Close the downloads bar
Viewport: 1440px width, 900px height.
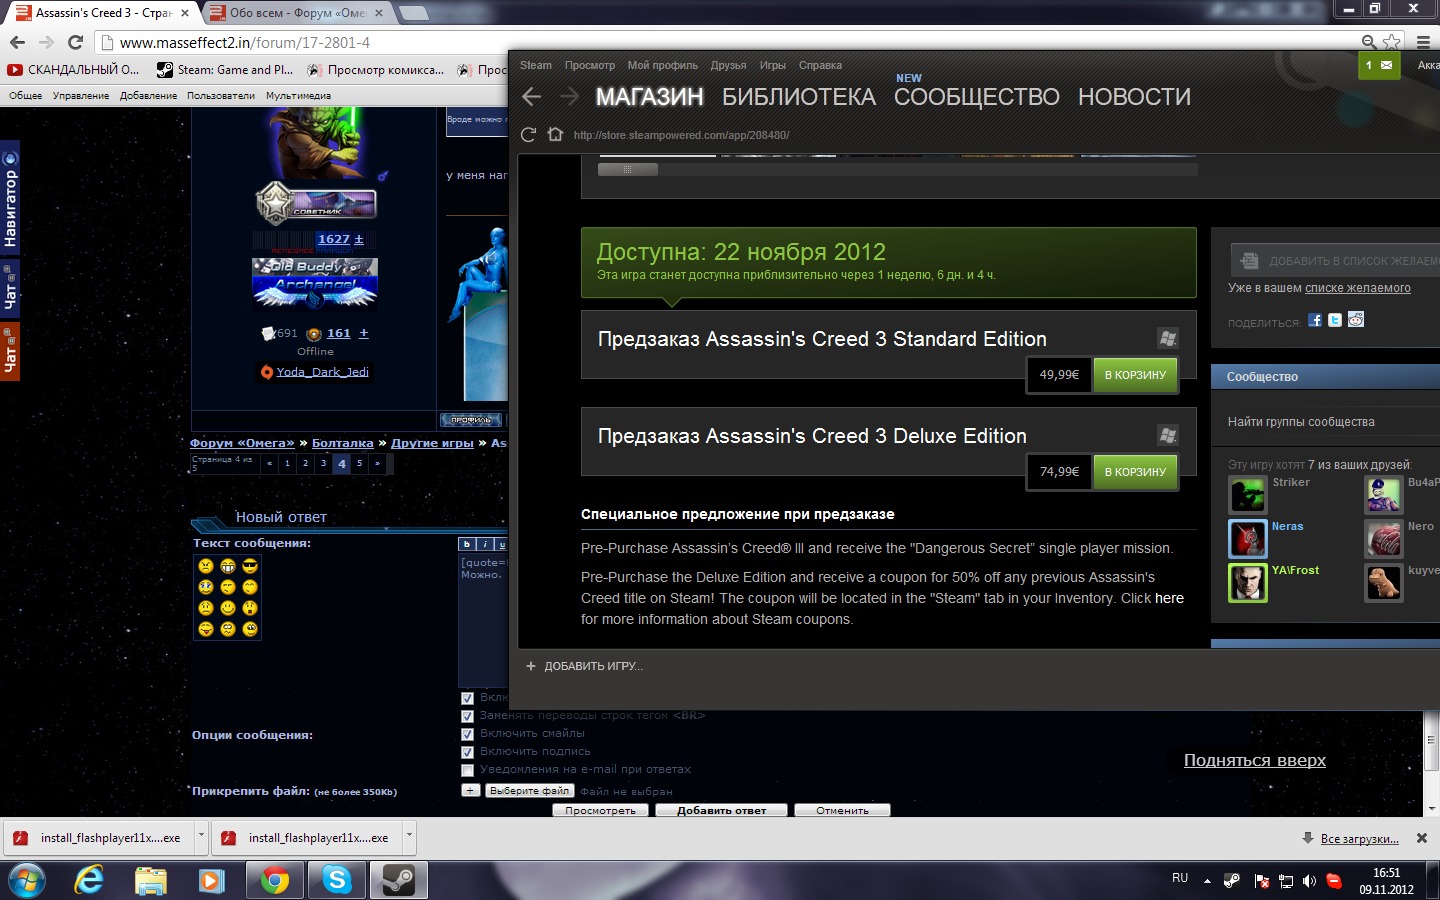click(1422, 838)
